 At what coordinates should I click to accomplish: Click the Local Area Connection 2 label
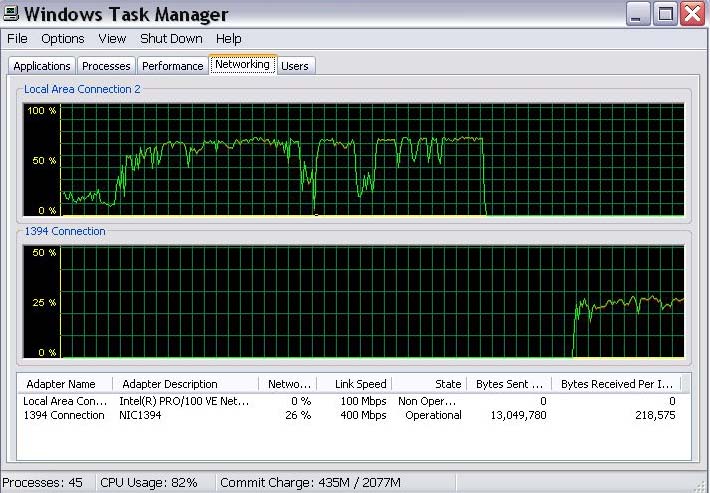tap(82, 89)
